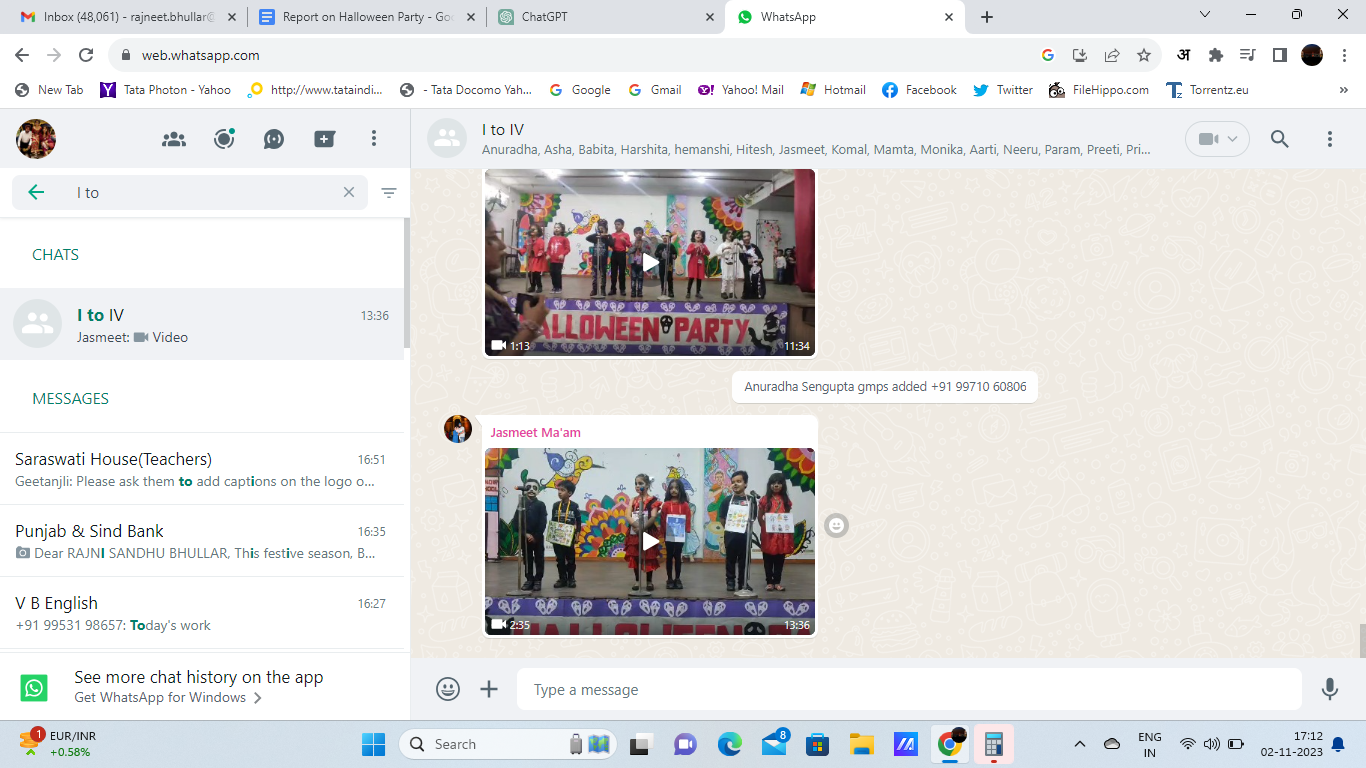
Task: Click in the Type a message field
Action: tap(909, 689)
